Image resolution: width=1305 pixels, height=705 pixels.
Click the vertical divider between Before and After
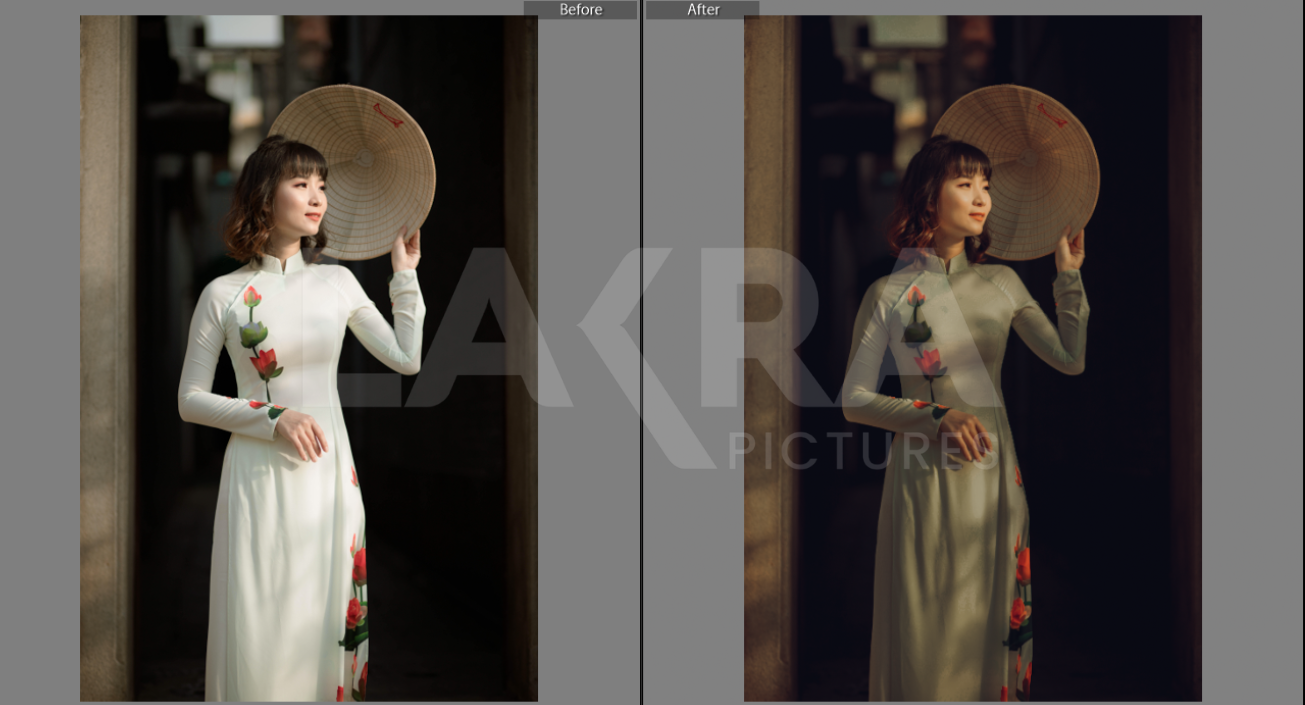[641, 352]
